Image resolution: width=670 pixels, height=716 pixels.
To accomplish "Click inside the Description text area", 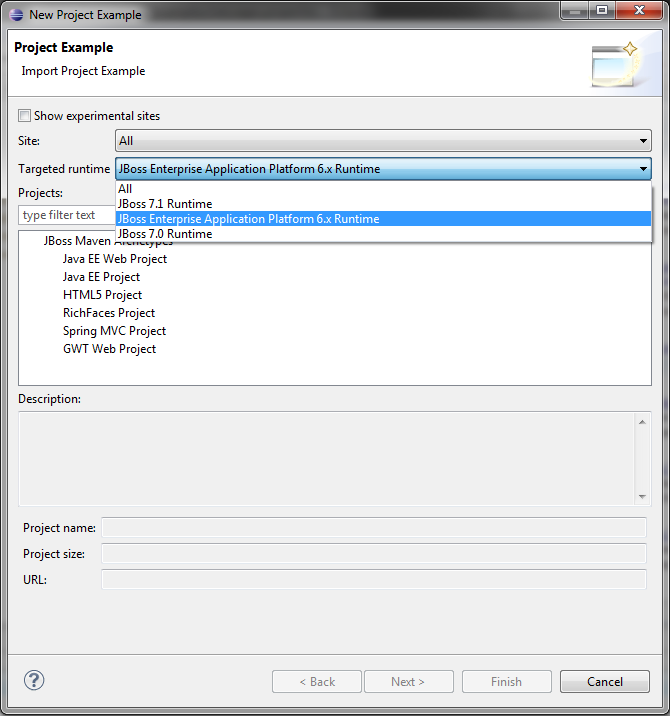I will pyautogui.click(x=327, y=459).
